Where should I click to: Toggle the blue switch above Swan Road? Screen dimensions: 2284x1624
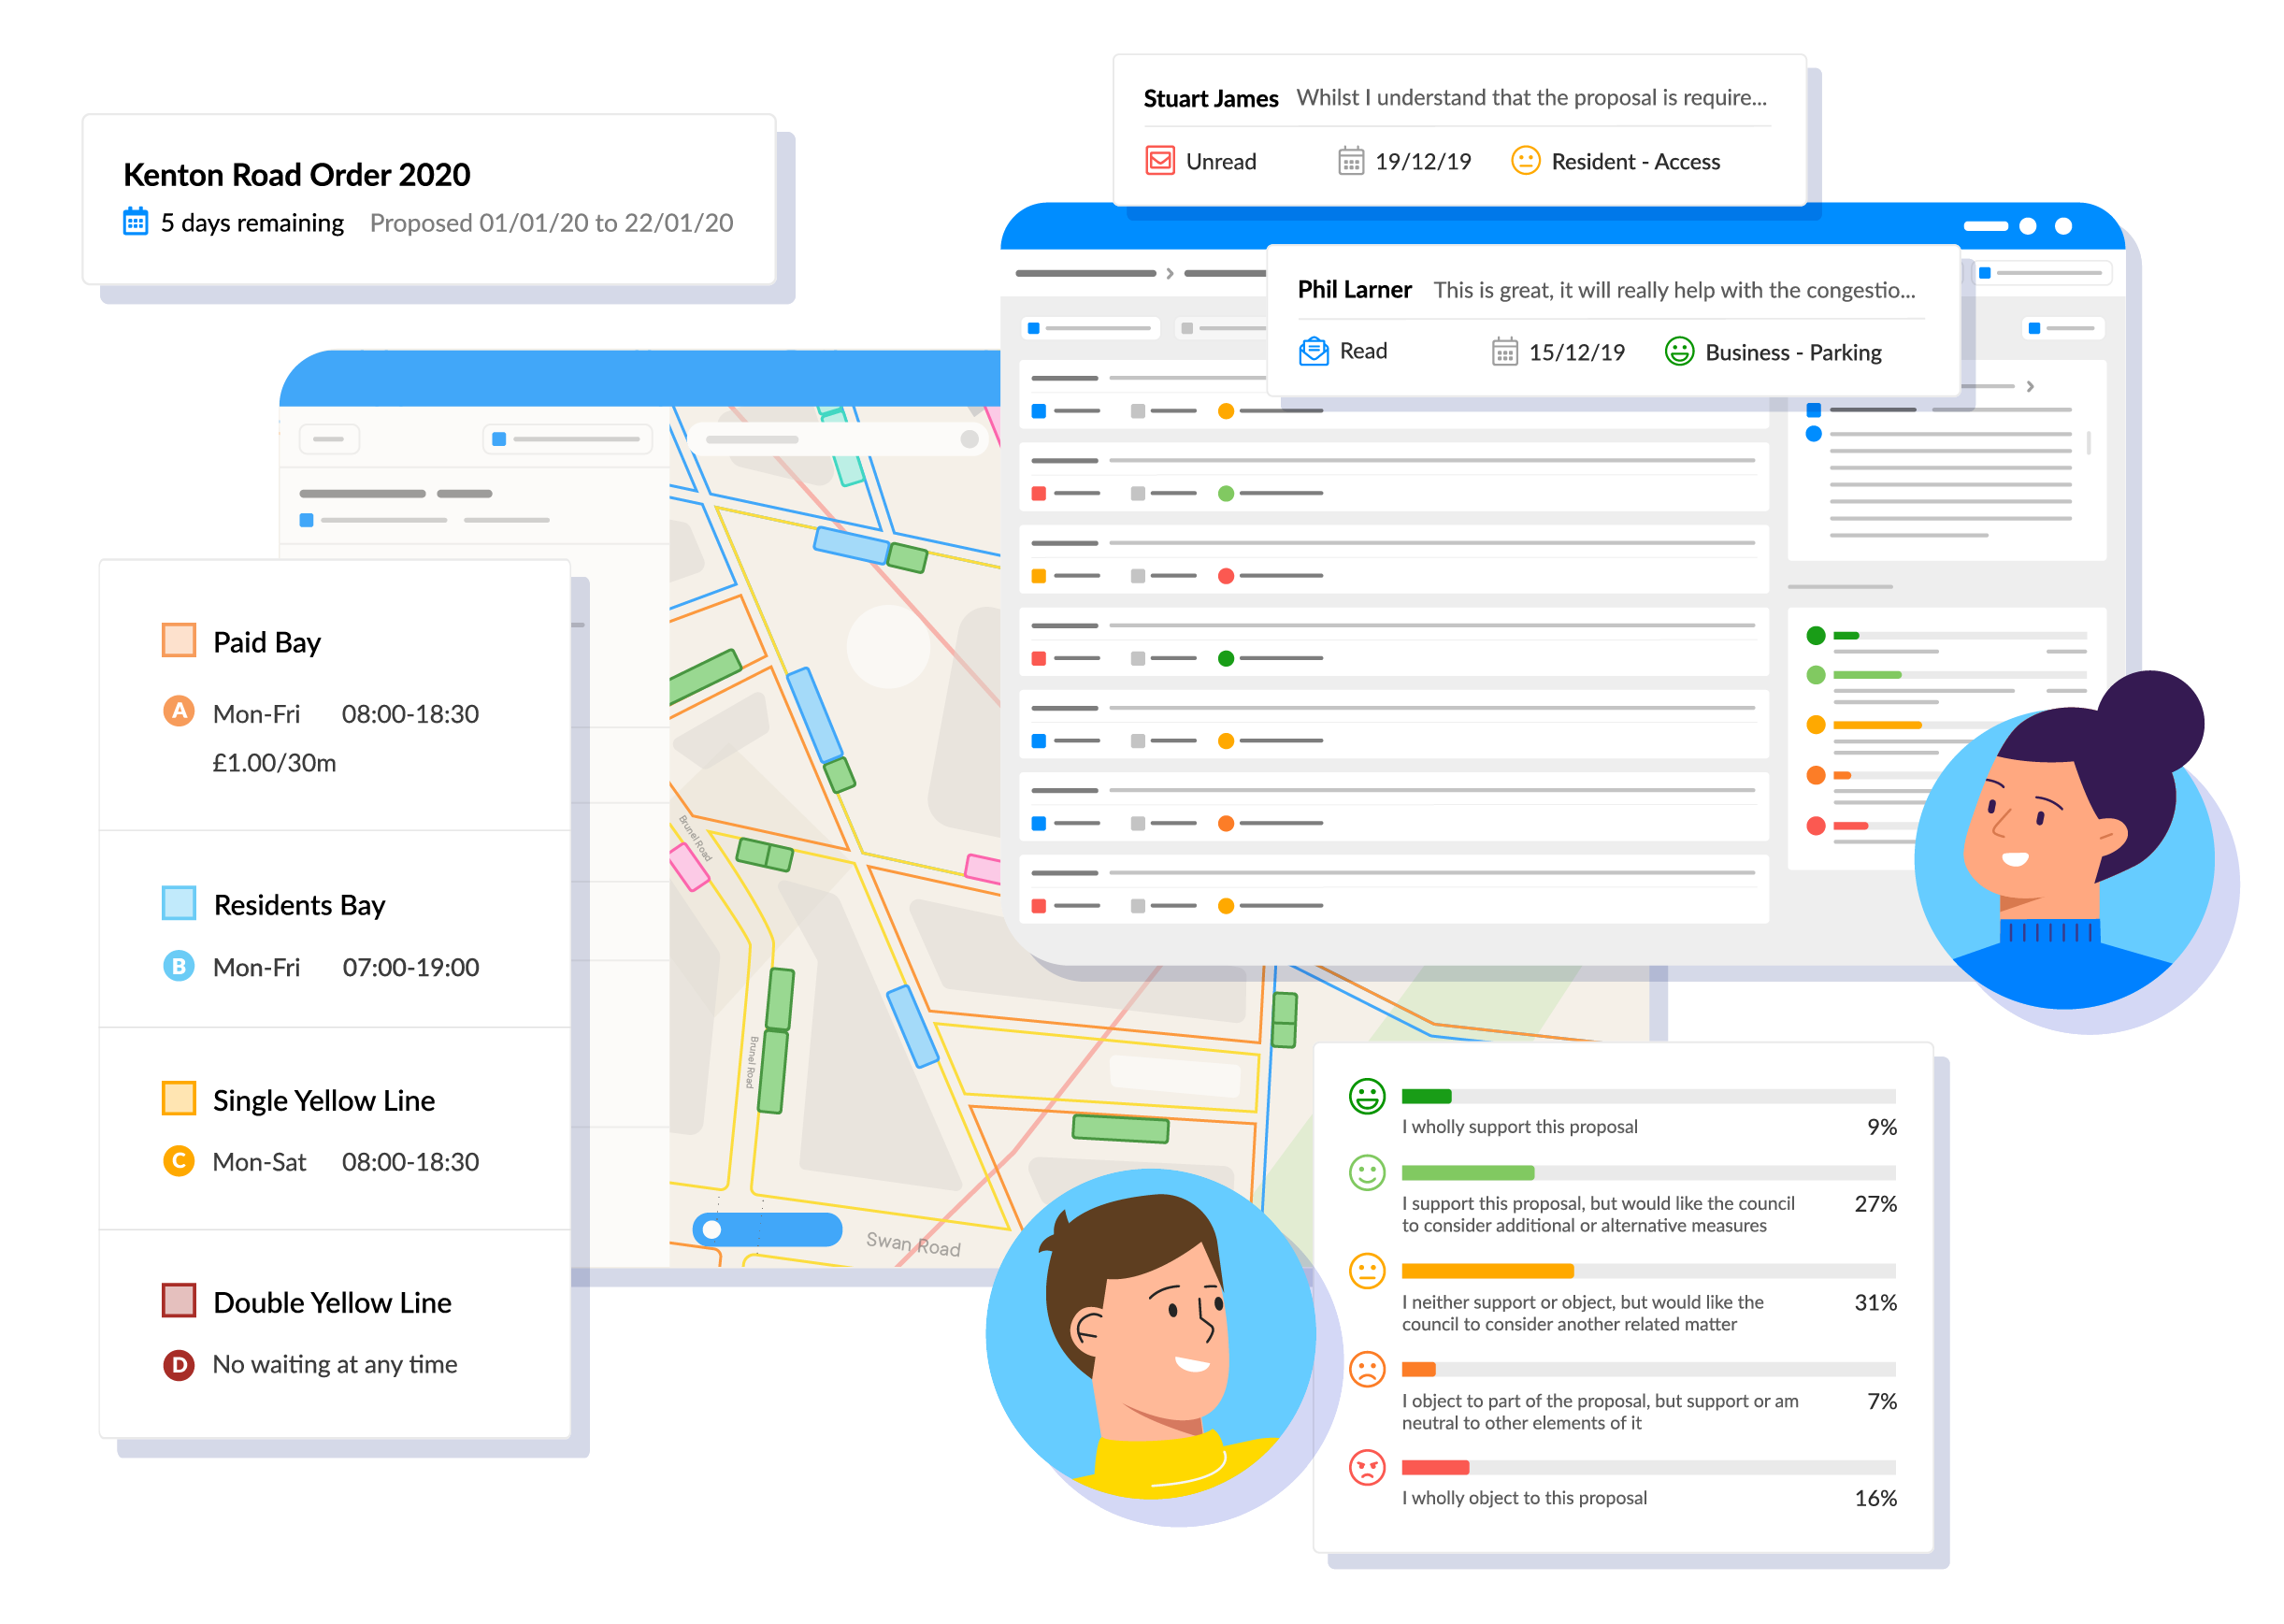click(767, 1229)
